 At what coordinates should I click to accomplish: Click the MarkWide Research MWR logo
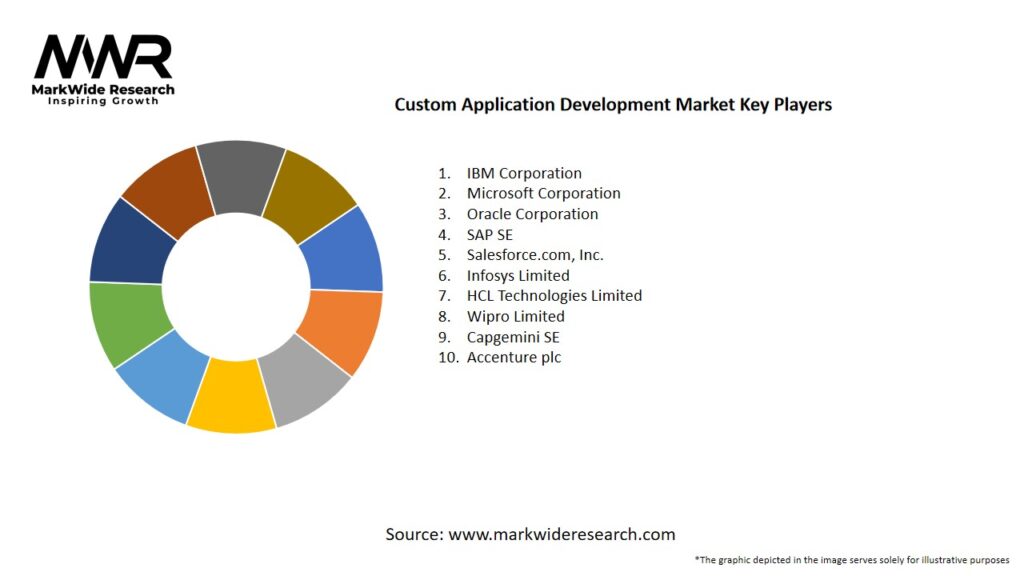tap(103, 58)
